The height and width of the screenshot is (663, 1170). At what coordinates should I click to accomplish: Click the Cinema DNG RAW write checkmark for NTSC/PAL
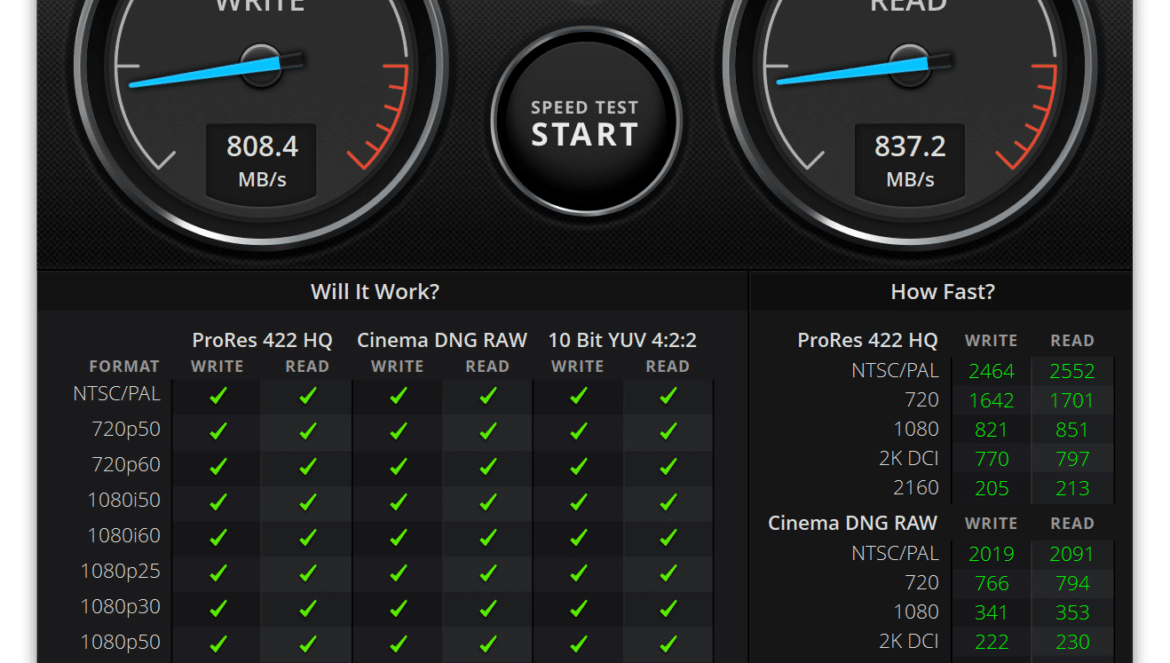click(398, 395)
